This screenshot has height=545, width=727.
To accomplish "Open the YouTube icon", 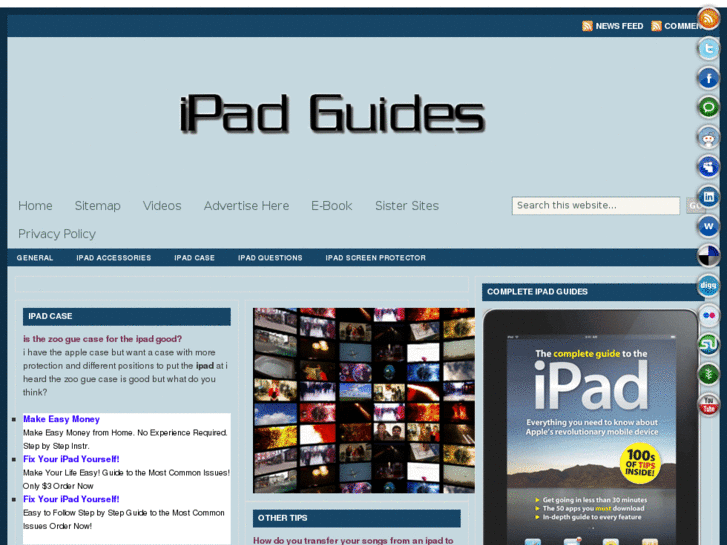I will [708, 404].
